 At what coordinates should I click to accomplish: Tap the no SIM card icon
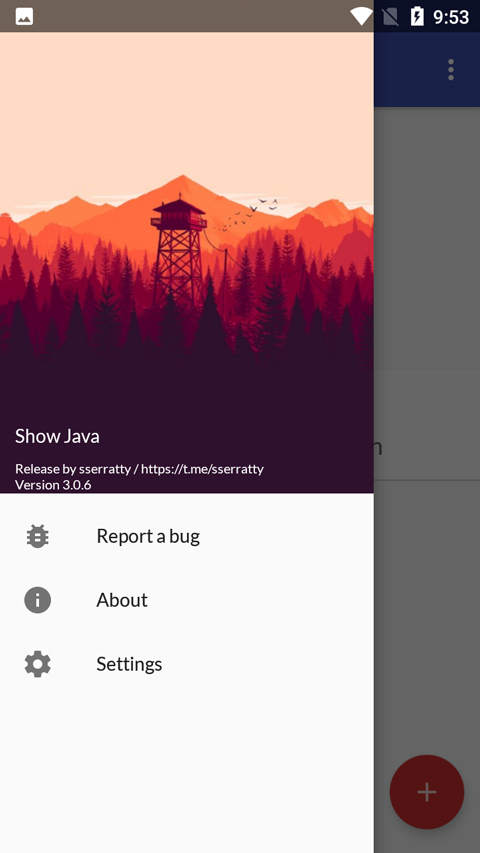[390, 16]
